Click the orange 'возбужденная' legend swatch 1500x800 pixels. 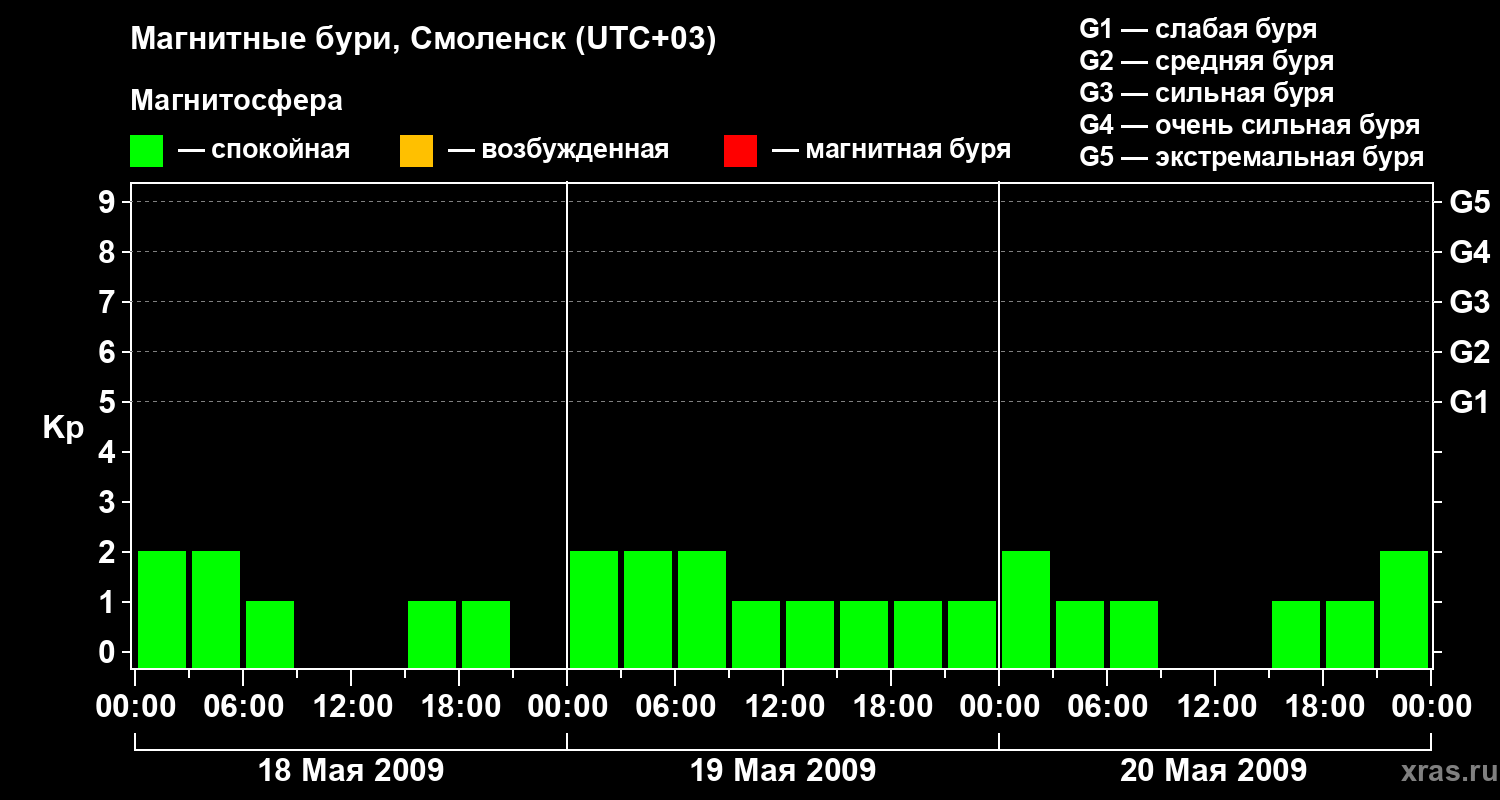point(416,151)
